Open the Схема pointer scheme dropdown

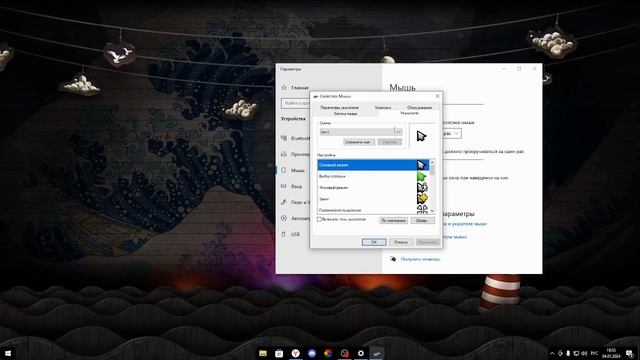pos(361,132)
